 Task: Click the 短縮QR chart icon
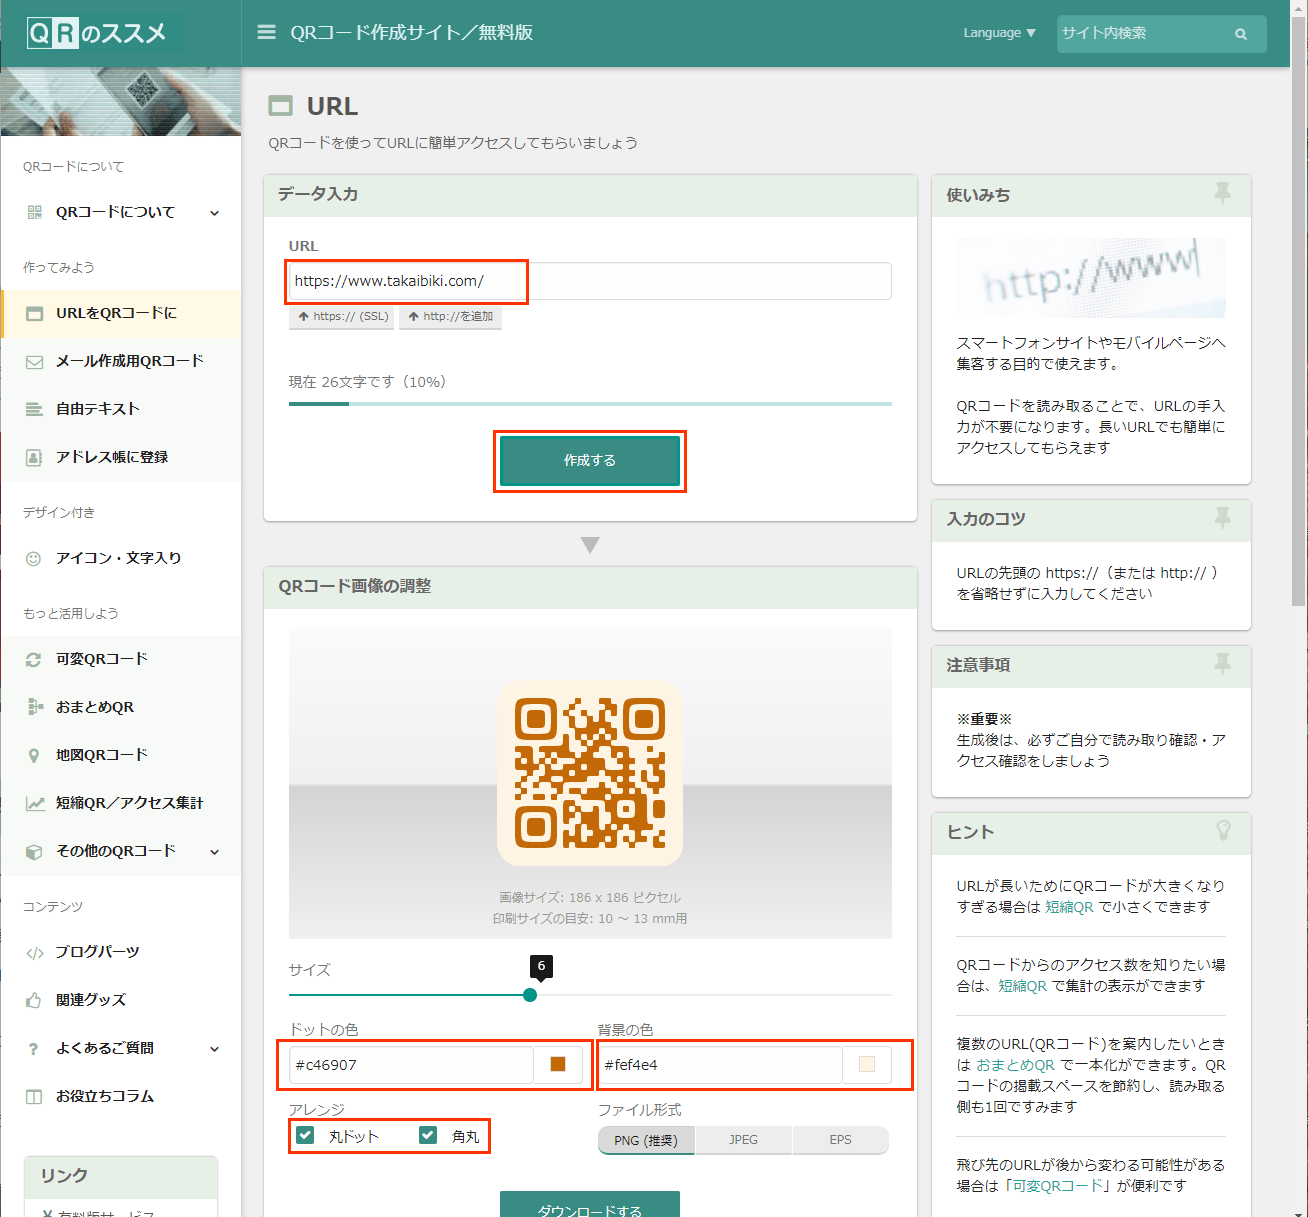(34, 803)
